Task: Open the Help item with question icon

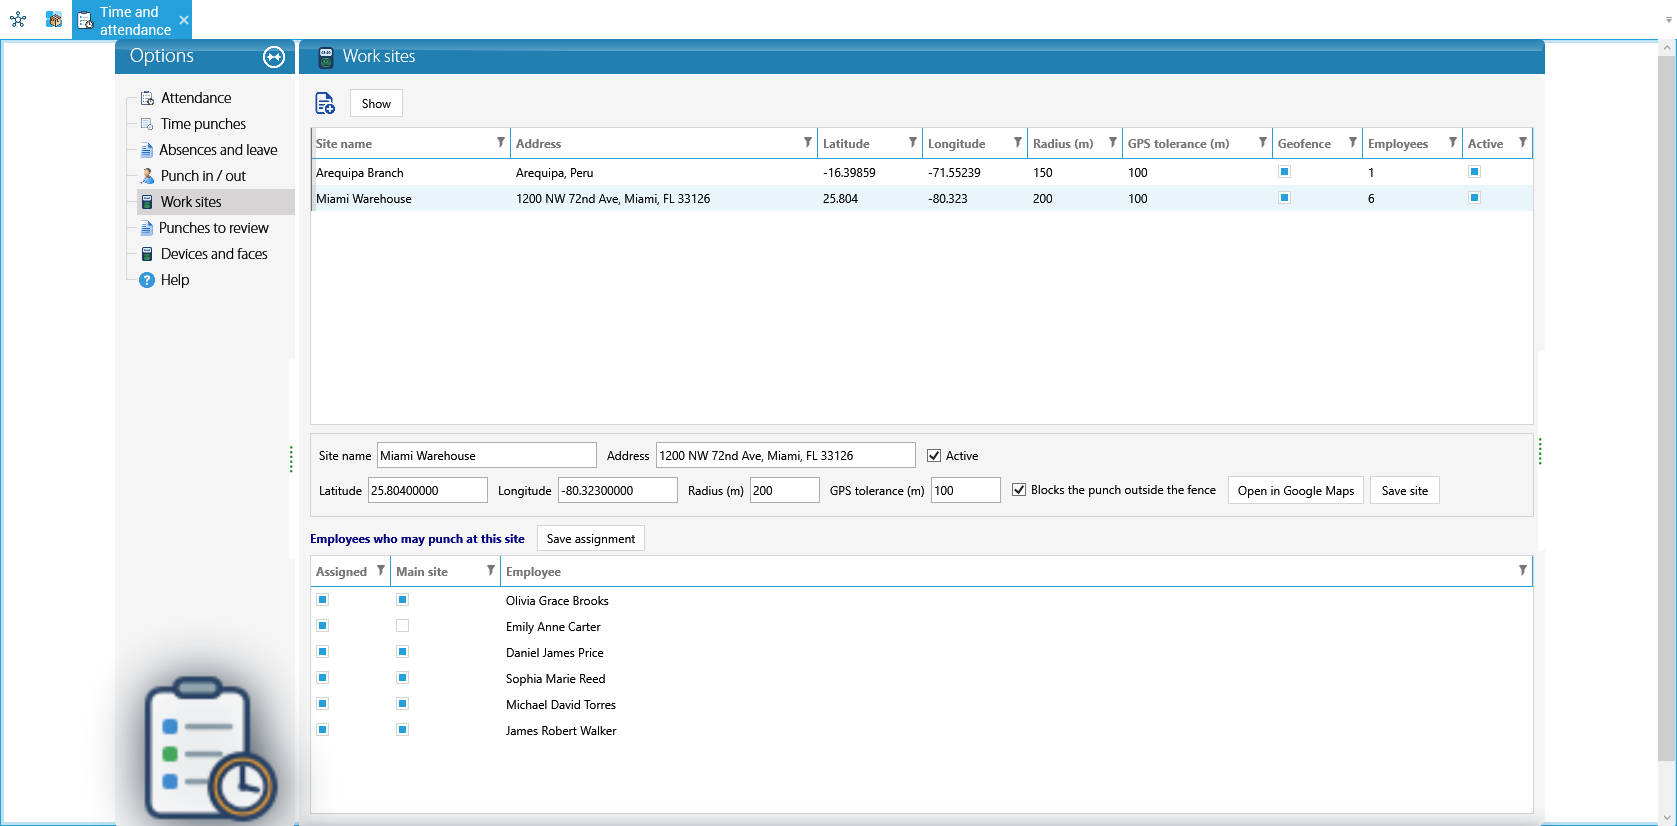Action: tap(175, 280)
